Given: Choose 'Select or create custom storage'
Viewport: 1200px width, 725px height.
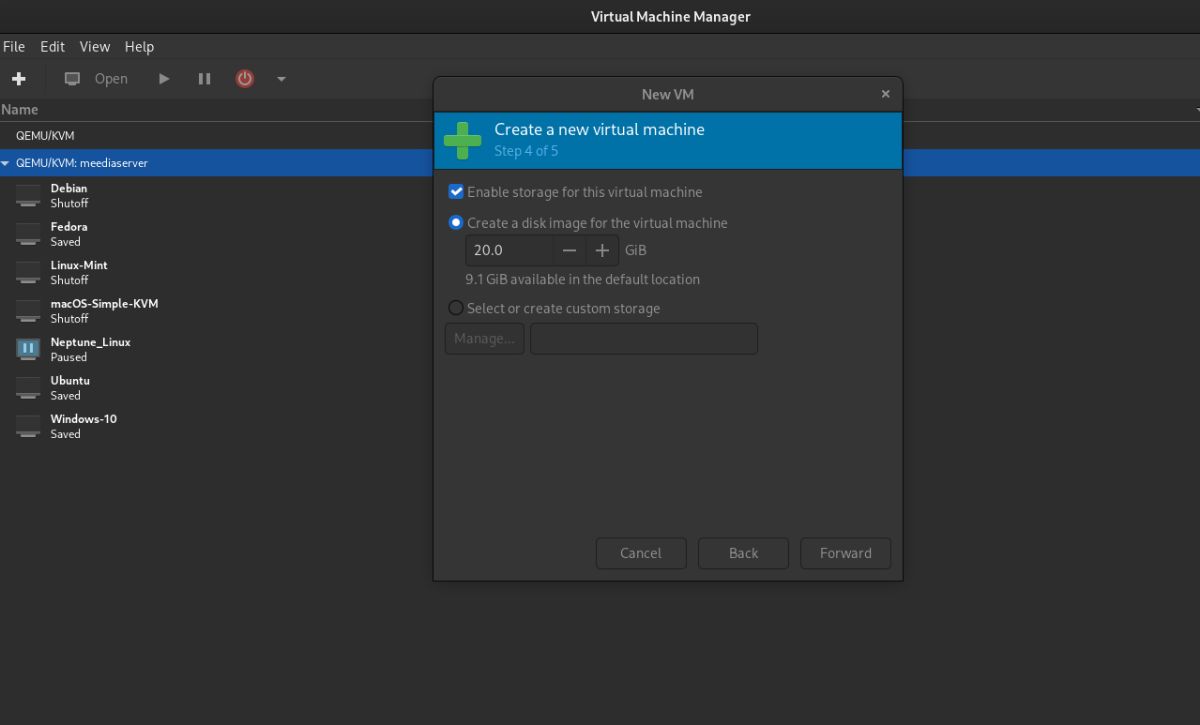Looking at the screenshot, I should pyautogui.click(x=456, y=307).
